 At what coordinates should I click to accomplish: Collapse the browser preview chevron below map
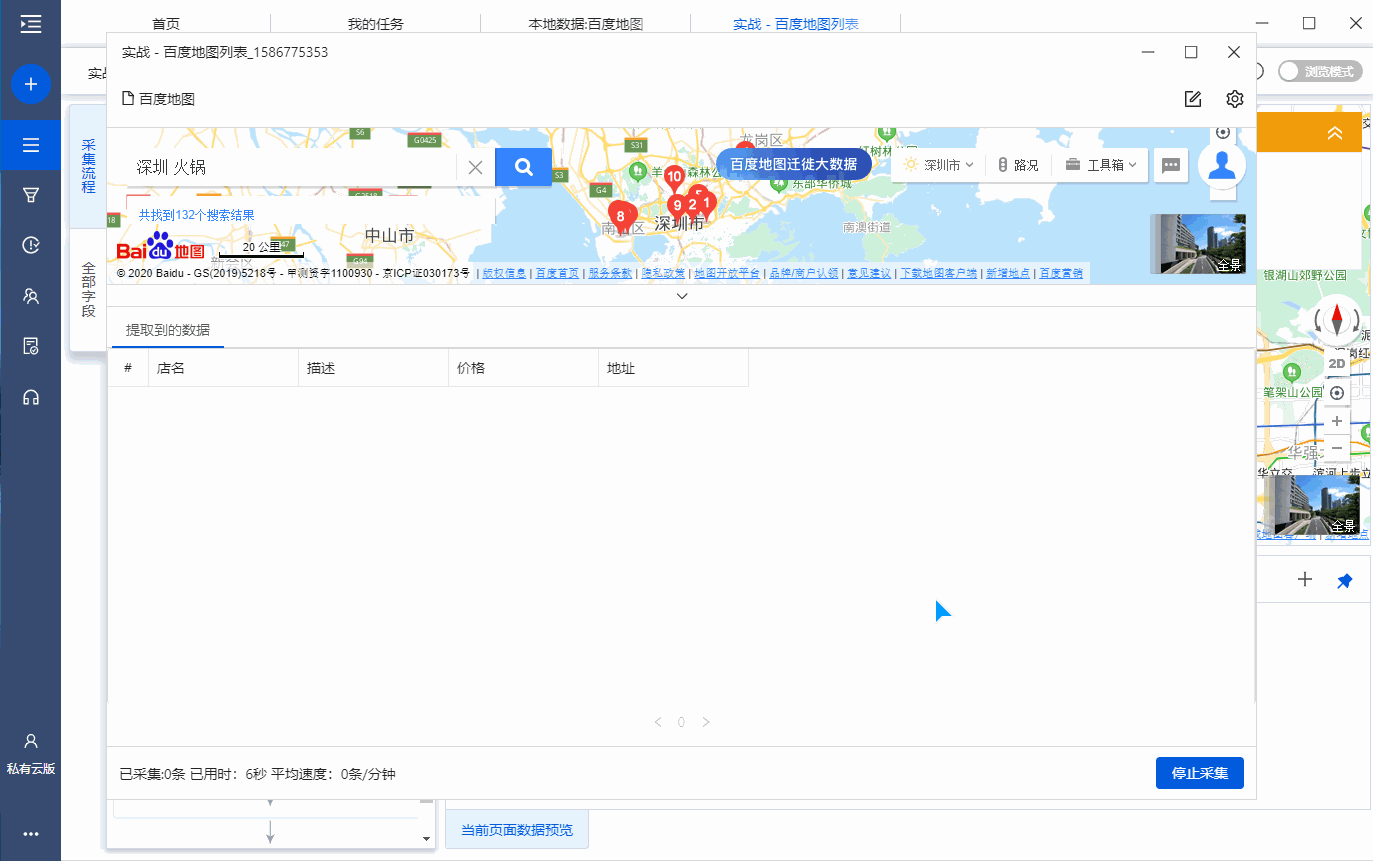point(682,296)
